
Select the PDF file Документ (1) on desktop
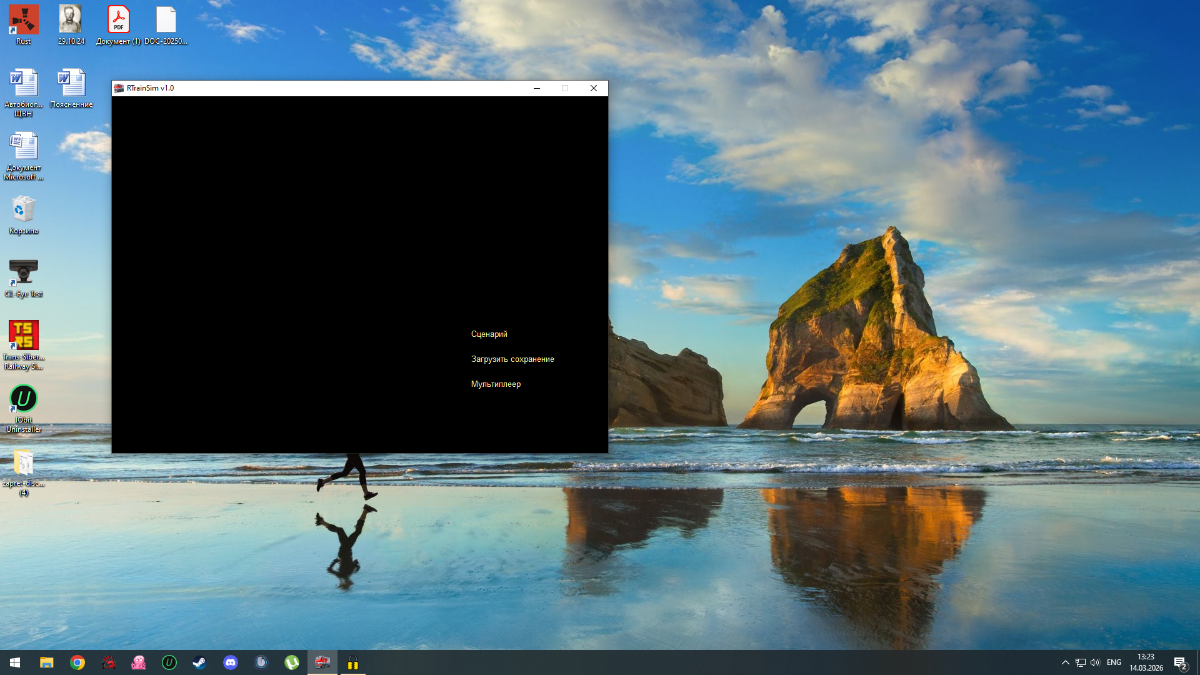(x=119, y=19)
